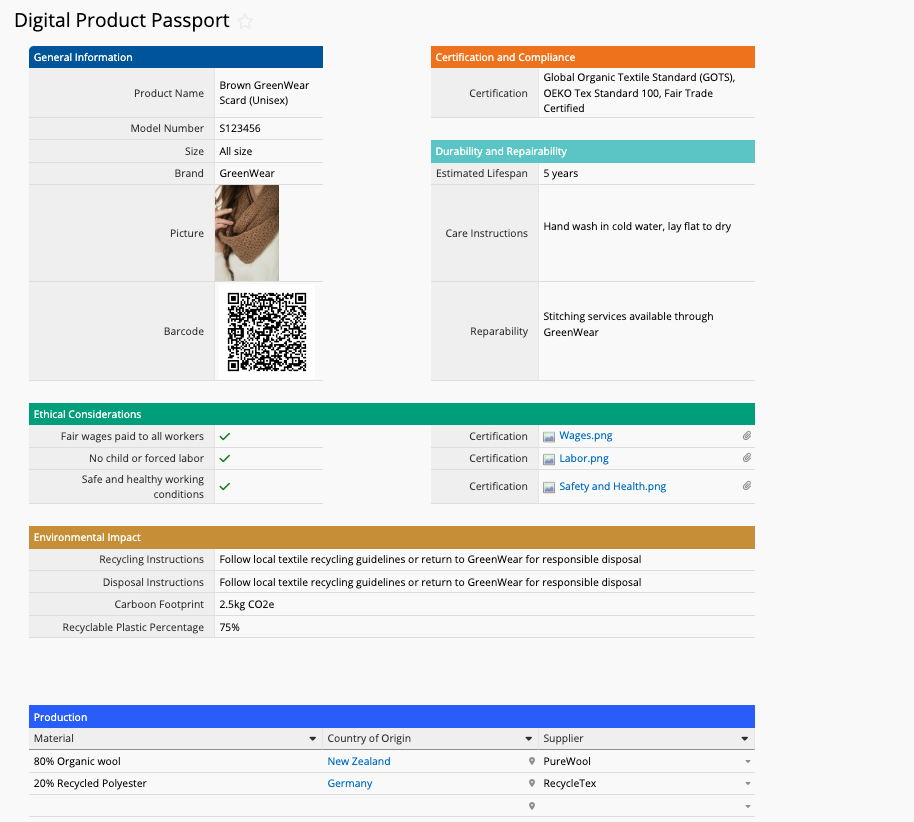
Task: Click the map pin in the empty Production row
Action: 531,806
